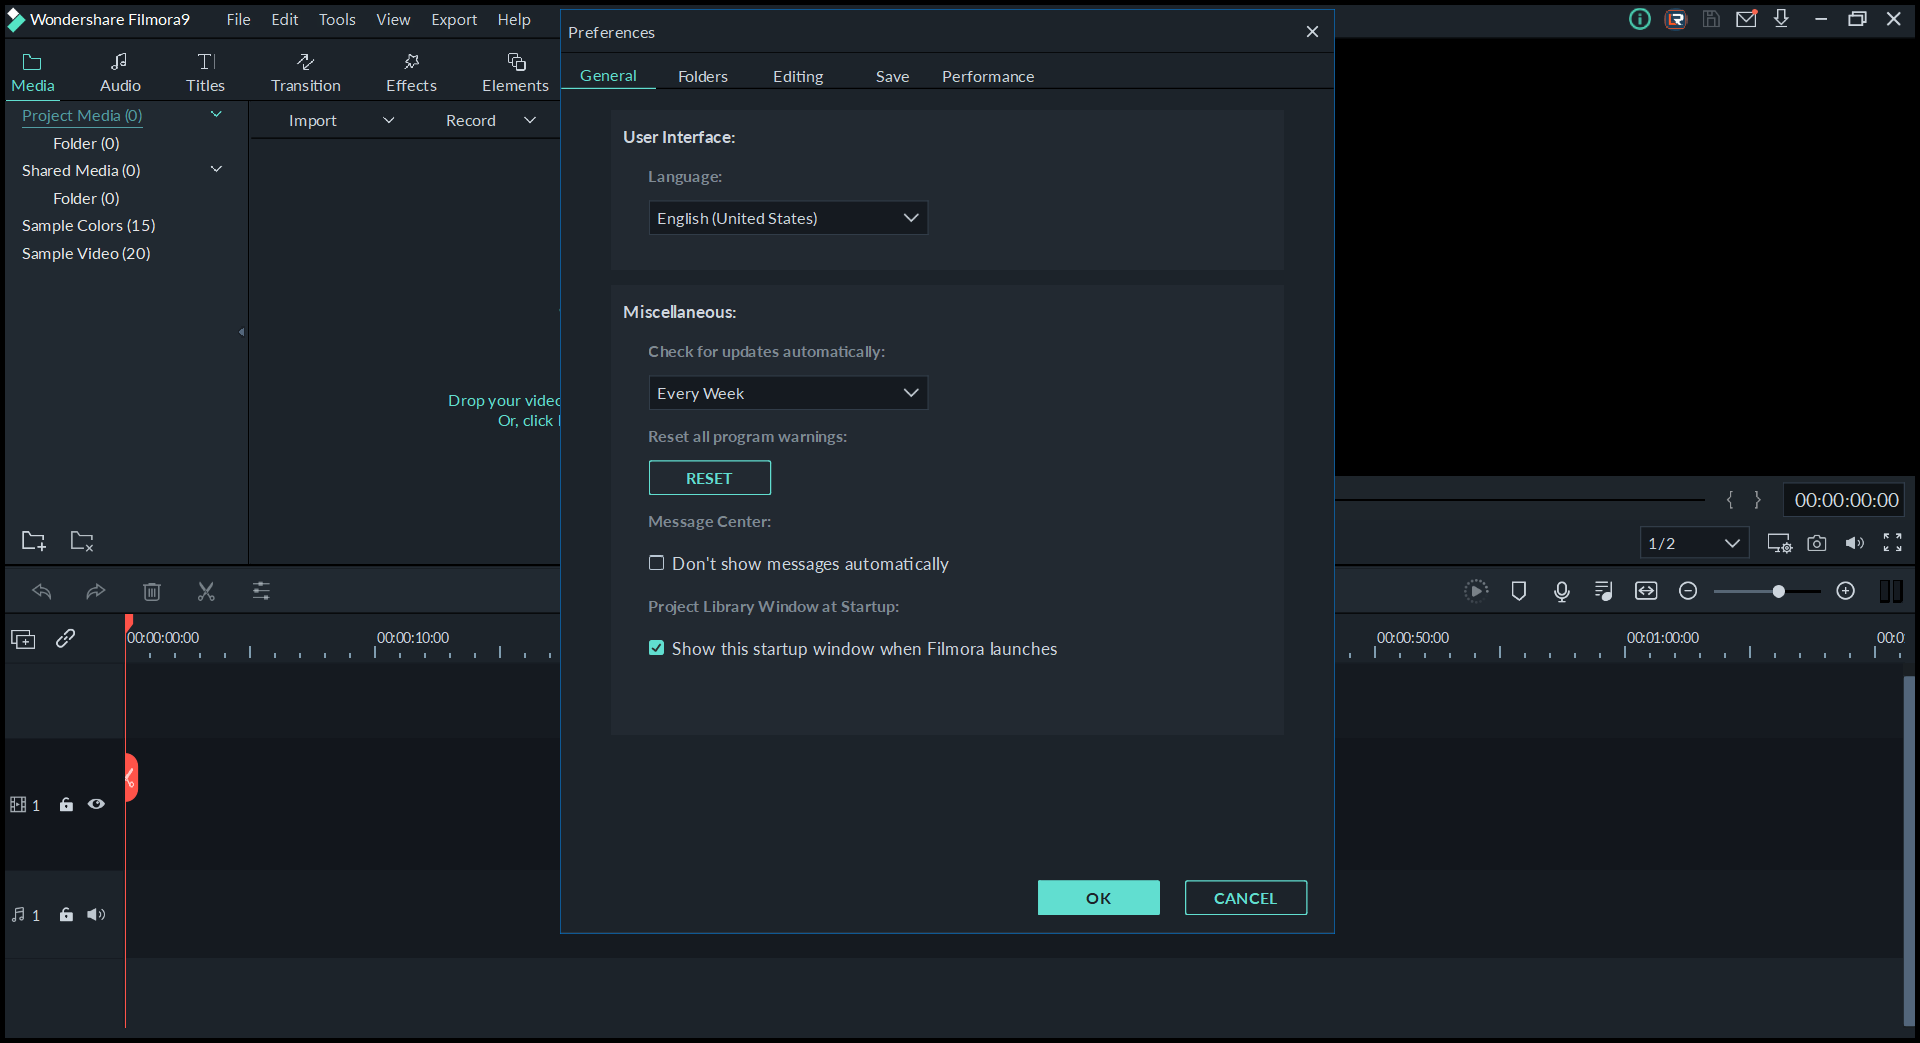Viewport: 1920px width, 1043px height.
Task: Open the Effects library
Action: 411,73
